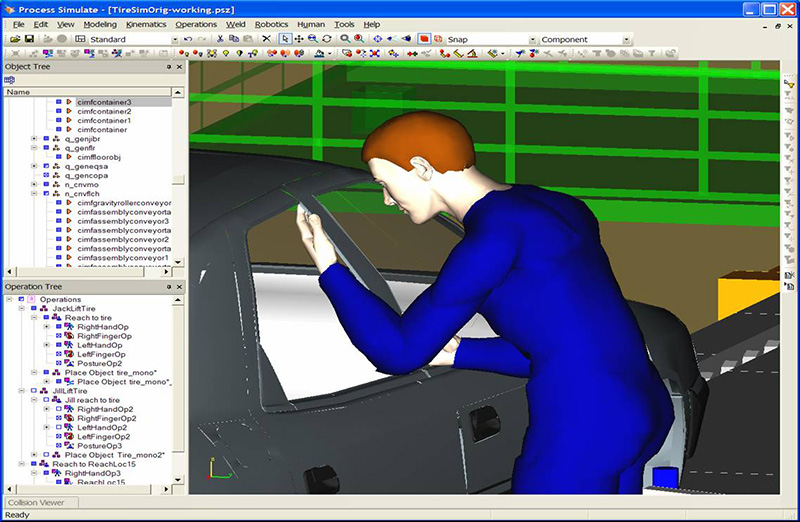This screenshot has width=800, height=522.
Task: Open the Kinematics menu
Action: point(145,23)
